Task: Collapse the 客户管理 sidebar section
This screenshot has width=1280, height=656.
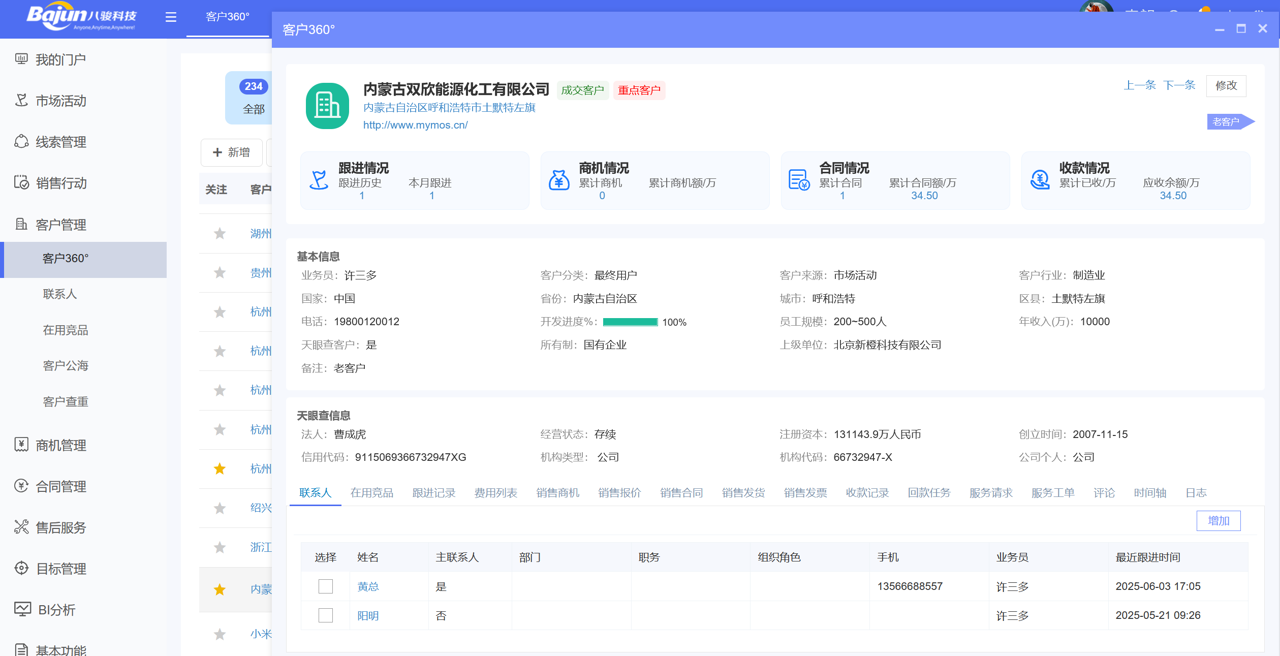Action: click(60, 225)
